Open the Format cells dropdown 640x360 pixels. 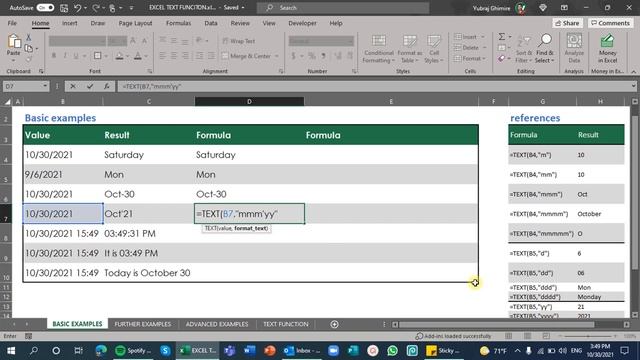pyautogui.click(x=484, y=59)
